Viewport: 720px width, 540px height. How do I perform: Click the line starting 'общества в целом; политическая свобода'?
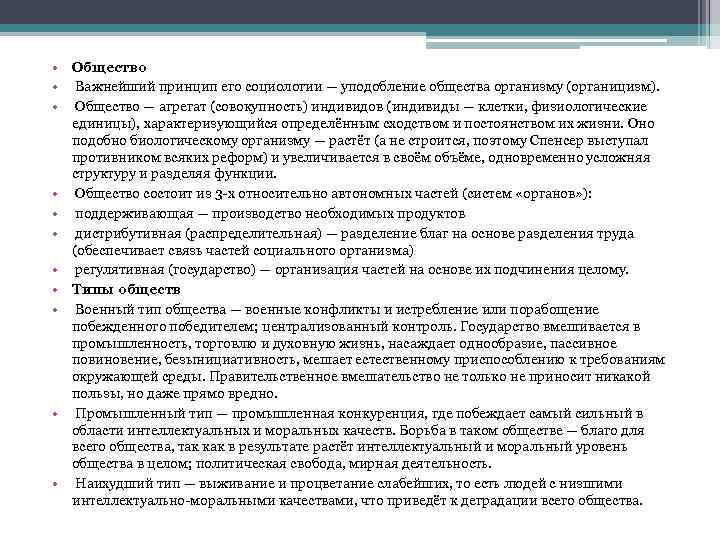(x=281, y=464)
